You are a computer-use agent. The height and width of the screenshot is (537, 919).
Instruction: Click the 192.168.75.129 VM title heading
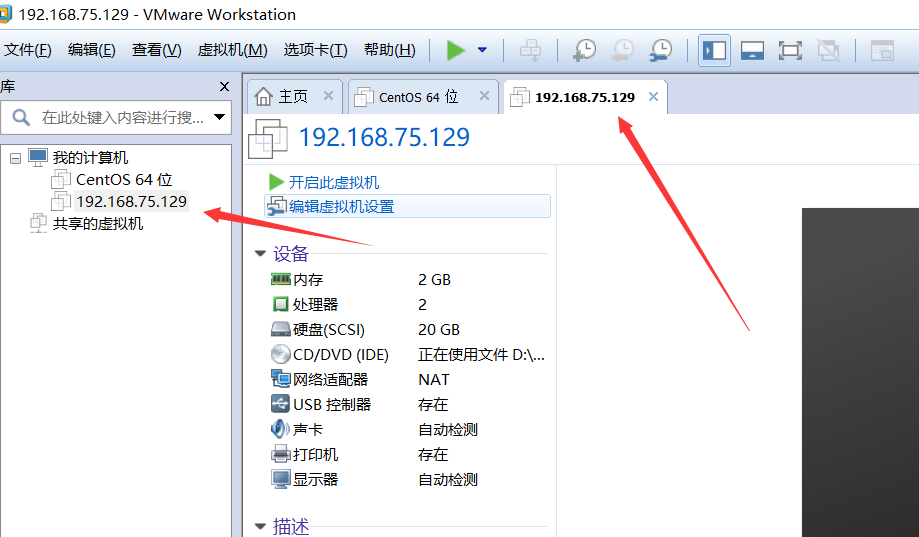384,137
